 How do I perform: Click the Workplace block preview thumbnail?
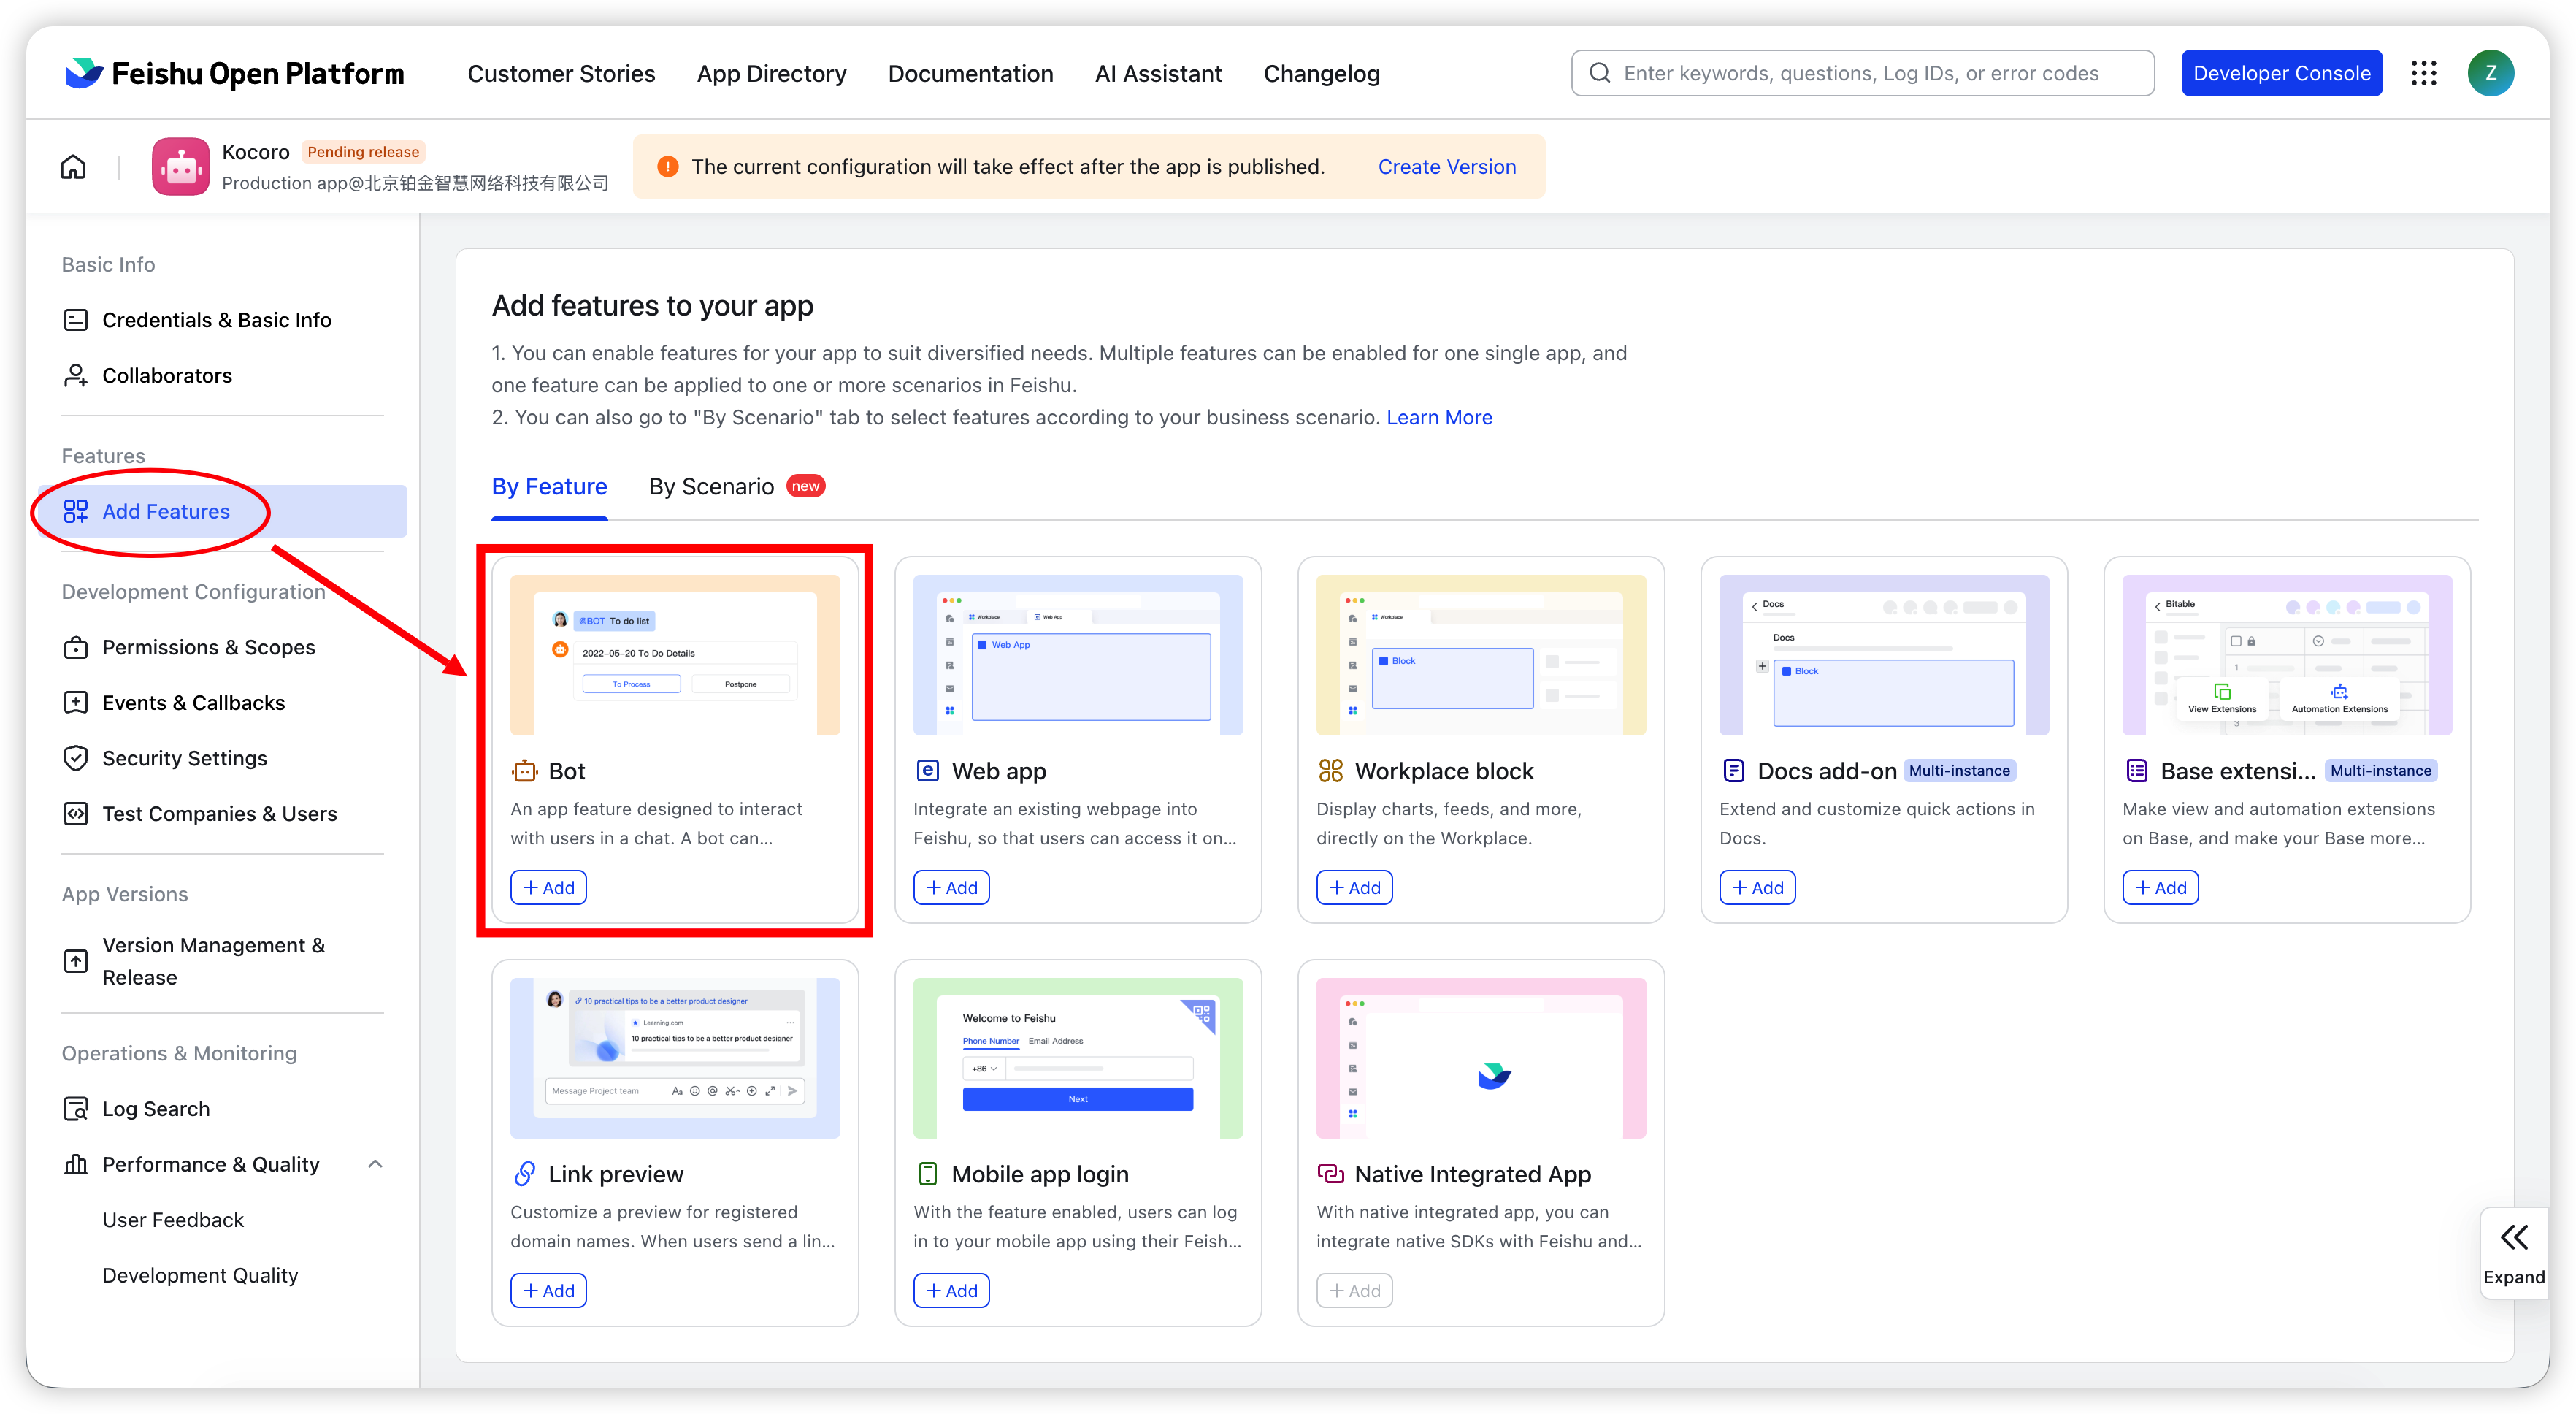point(1481,655)
